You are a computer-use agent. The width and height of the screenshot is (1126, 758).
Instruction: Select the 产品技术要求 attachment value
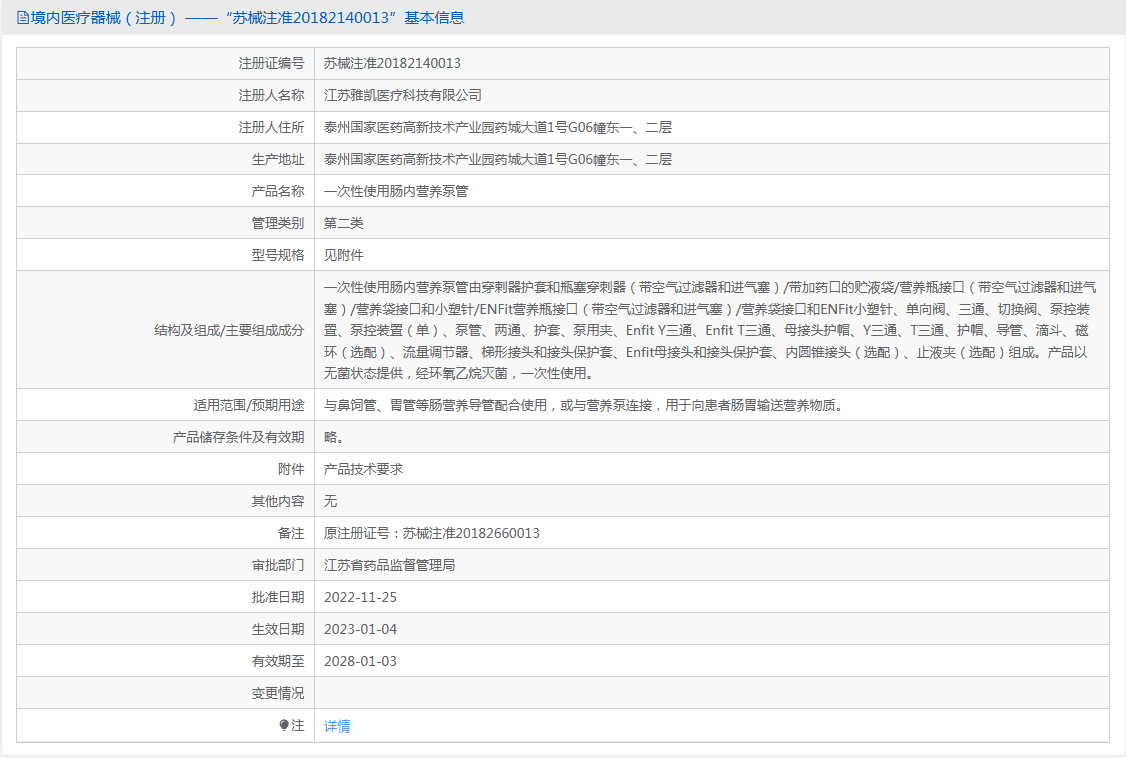click(363, 469)
